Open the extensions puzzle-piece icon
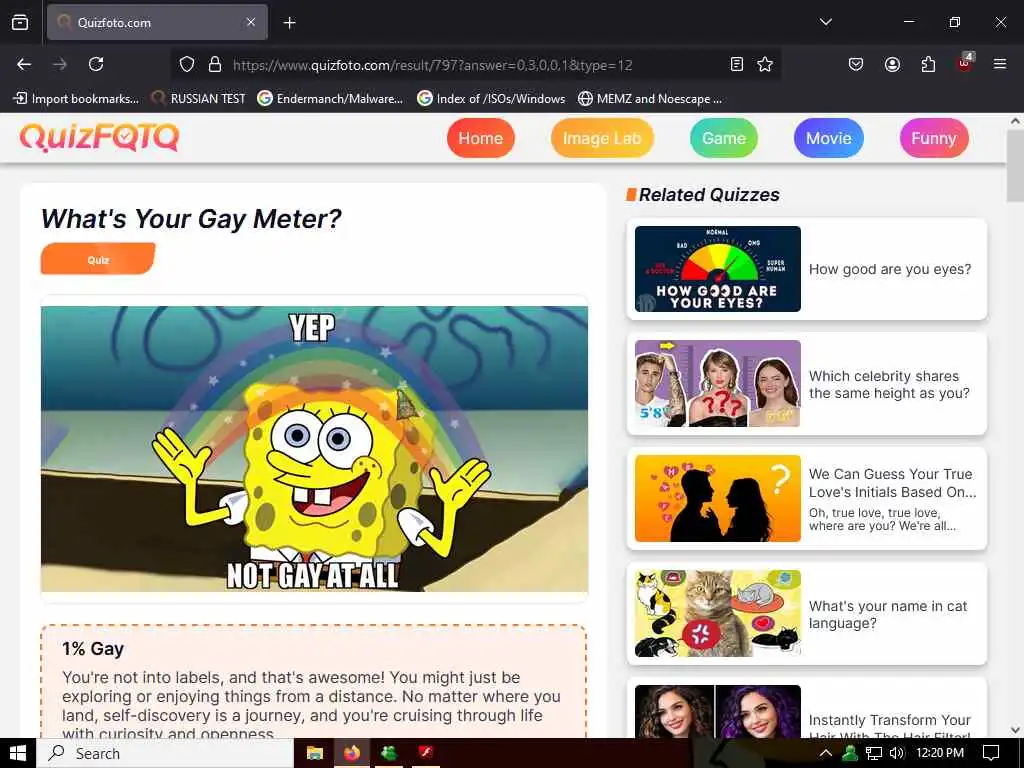The height and width of the screenshot is (768, 1024). [928, 64]
